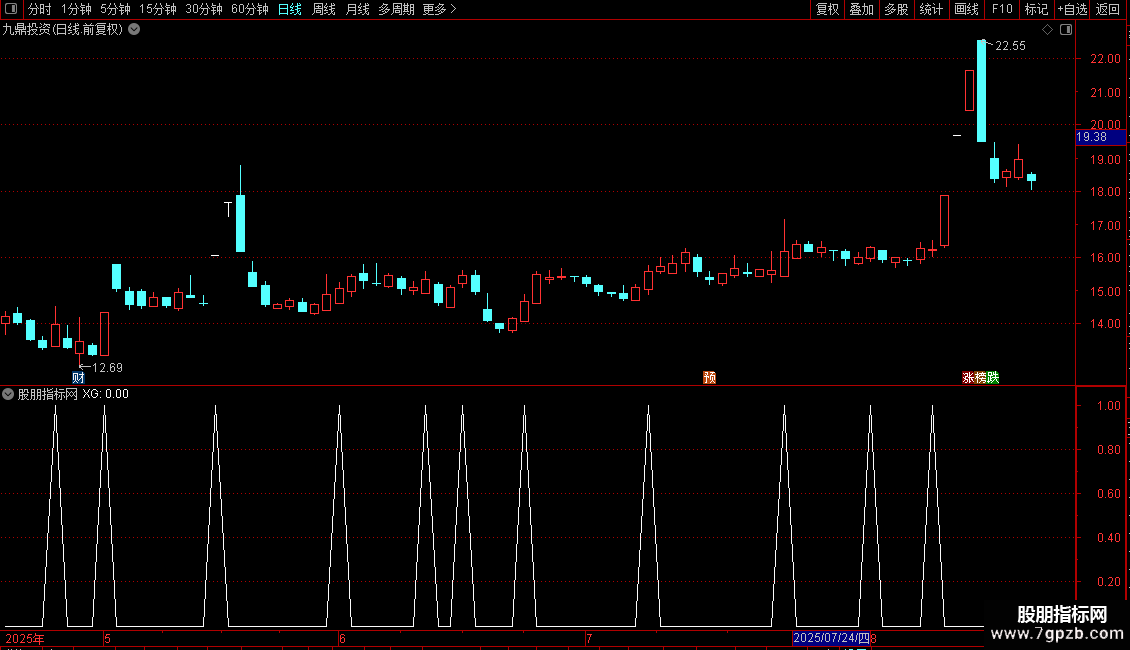The width and height of the screenshot is (1130, 650).
Task: Expand the 股朋指标网 indicator dropdown
Action: (x=8, y=394)
